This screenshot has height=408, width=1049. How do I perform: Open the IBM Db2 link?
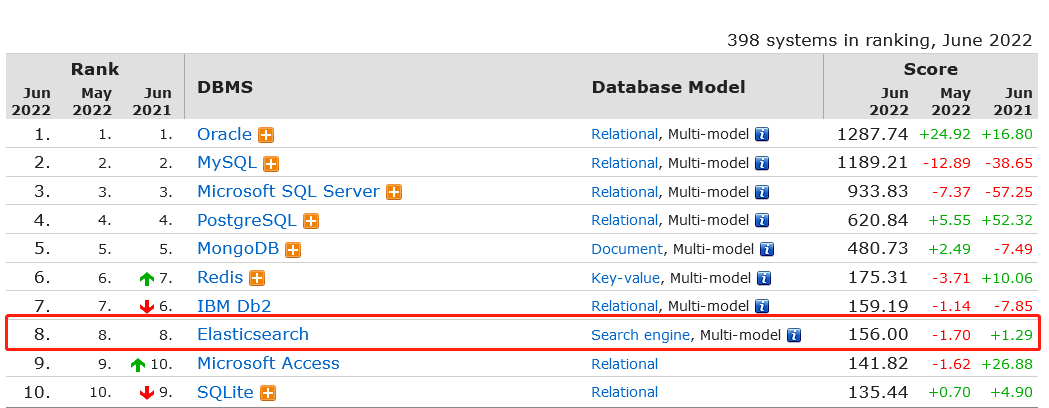pos(234,306)
